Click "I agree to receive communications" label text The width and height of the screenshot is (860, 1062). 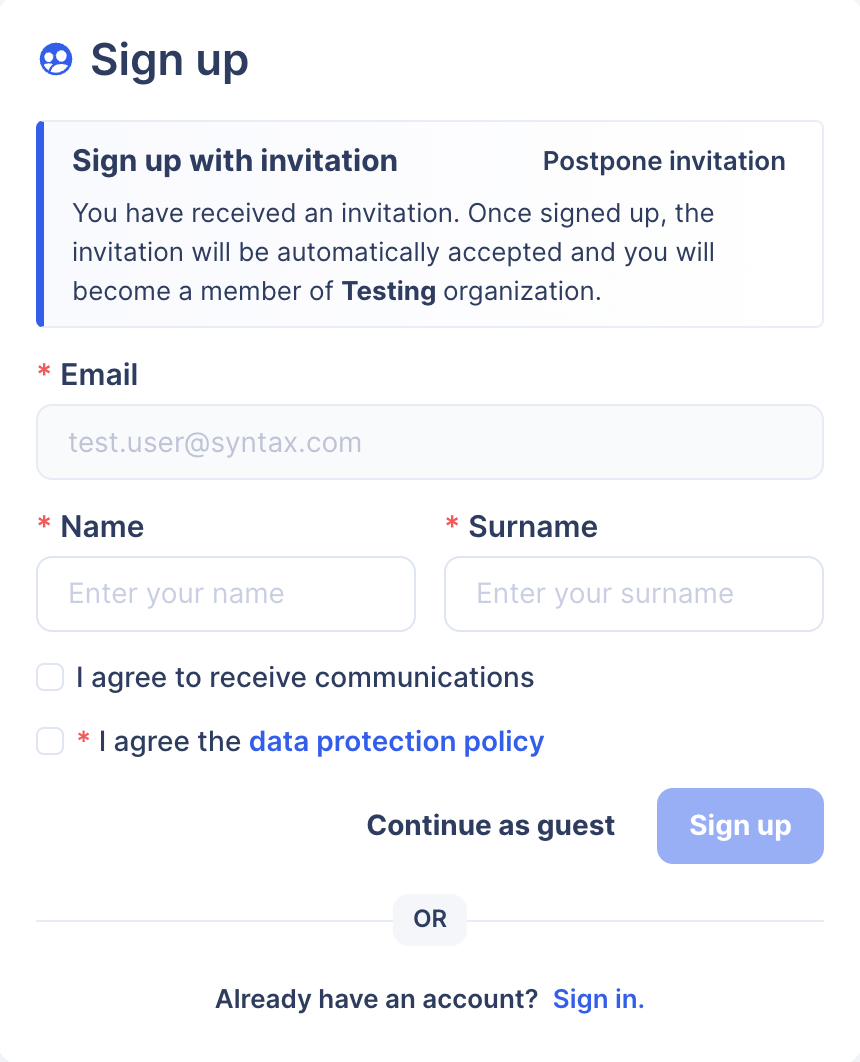tap(305, 678)
